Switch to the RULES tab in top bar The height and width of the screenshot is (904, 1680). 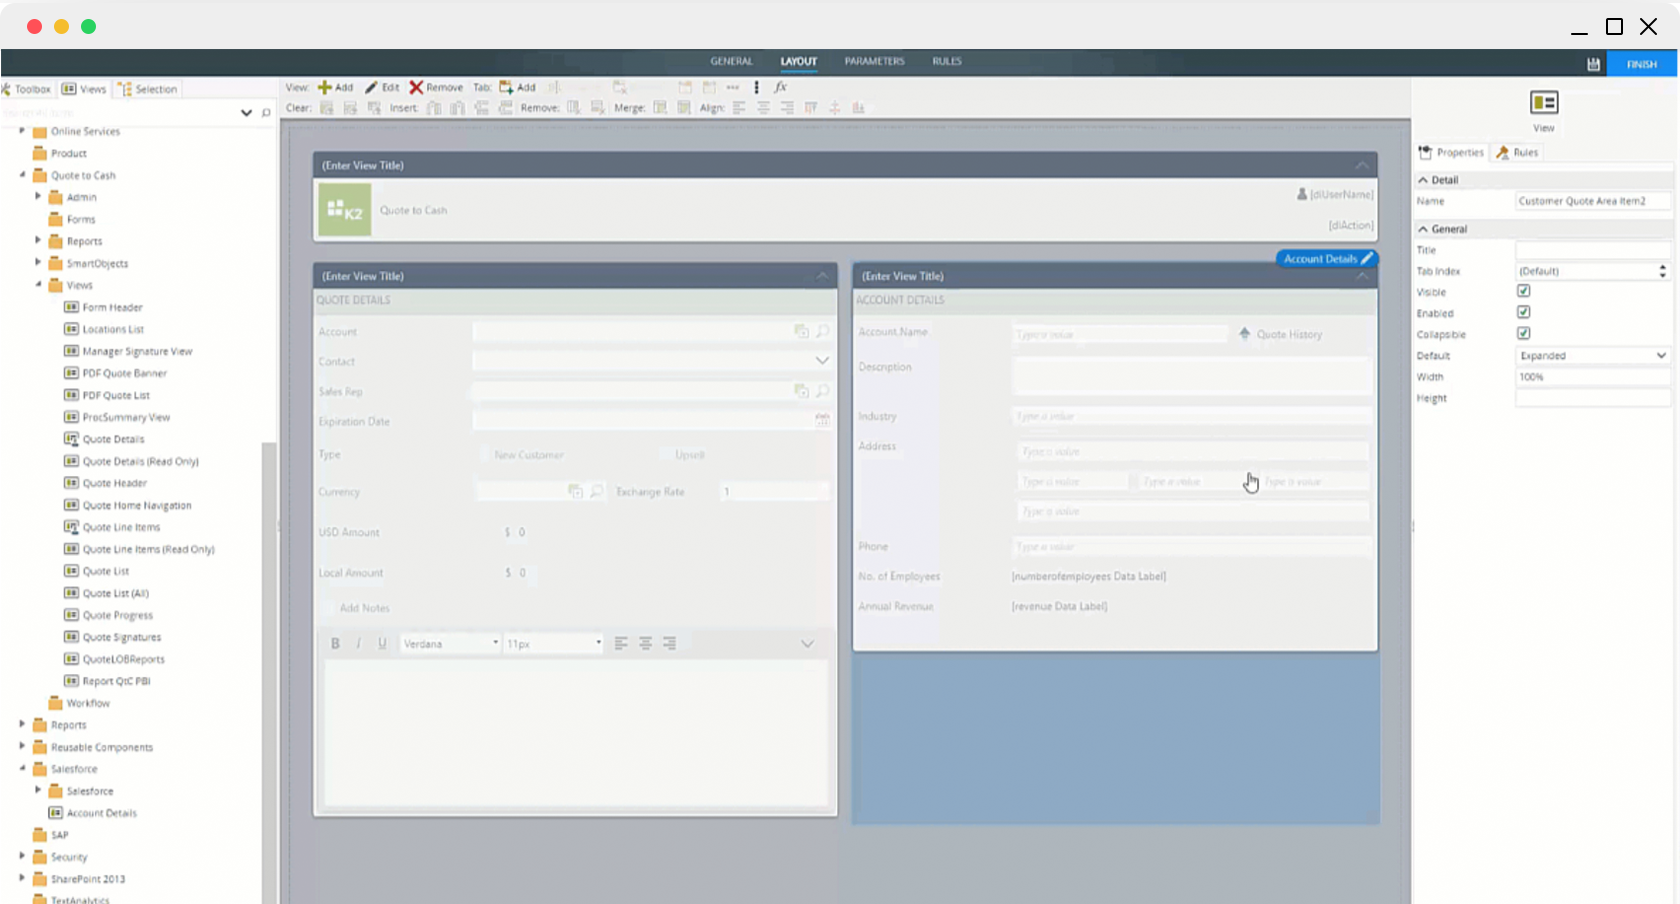(947, 62)
